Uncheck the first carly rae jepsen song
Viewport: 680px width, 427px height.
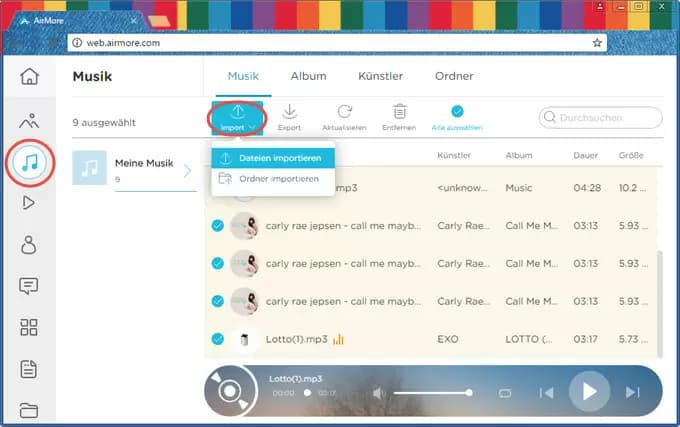[218, 226]
